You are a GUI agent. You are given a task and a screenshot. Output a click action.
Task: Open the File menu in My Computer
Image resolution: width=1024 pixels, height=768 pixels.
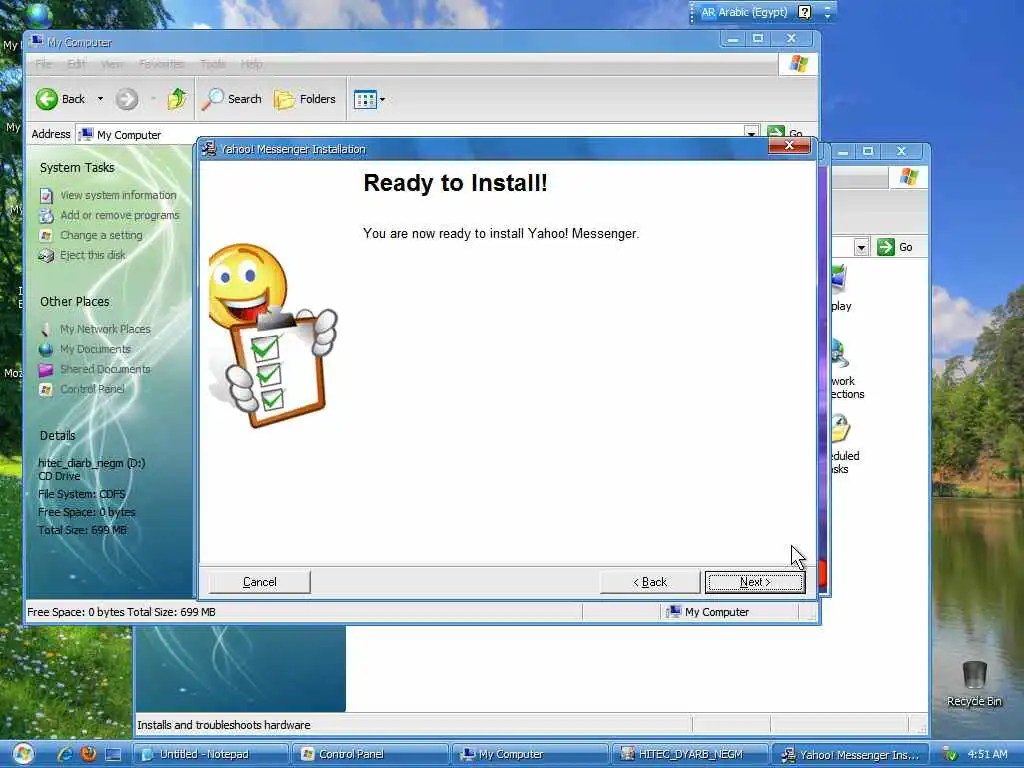(43, 64)
